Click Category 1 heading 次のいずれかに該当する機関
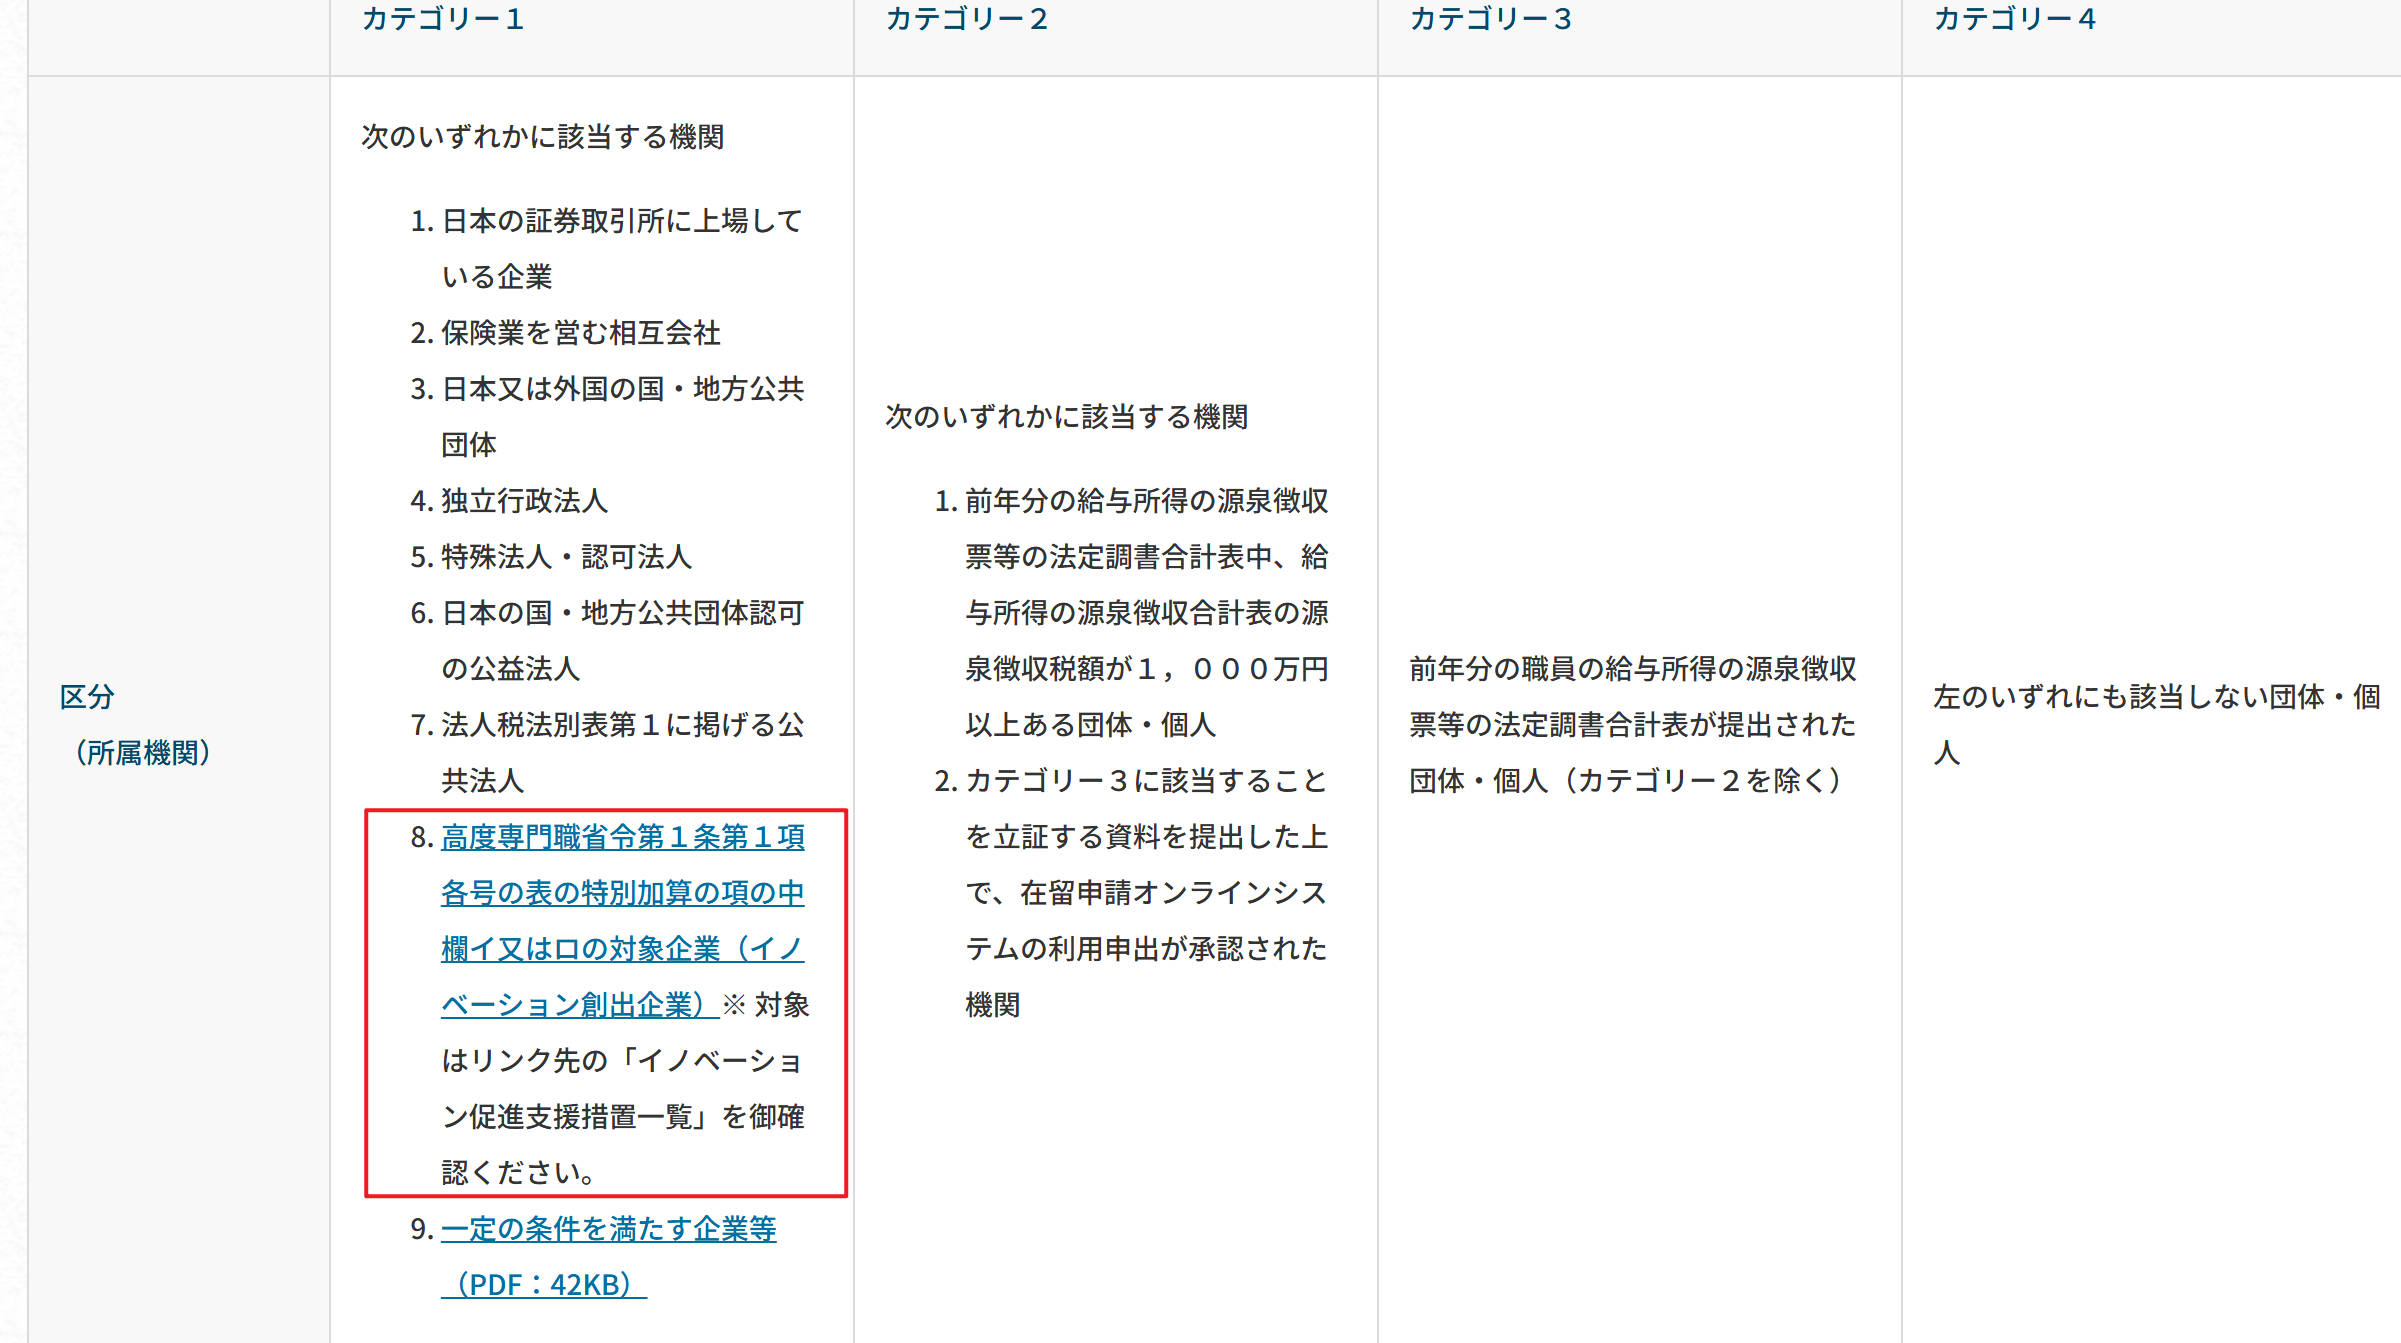Viewport: 2401px width, 1343px height. (543, 137)
